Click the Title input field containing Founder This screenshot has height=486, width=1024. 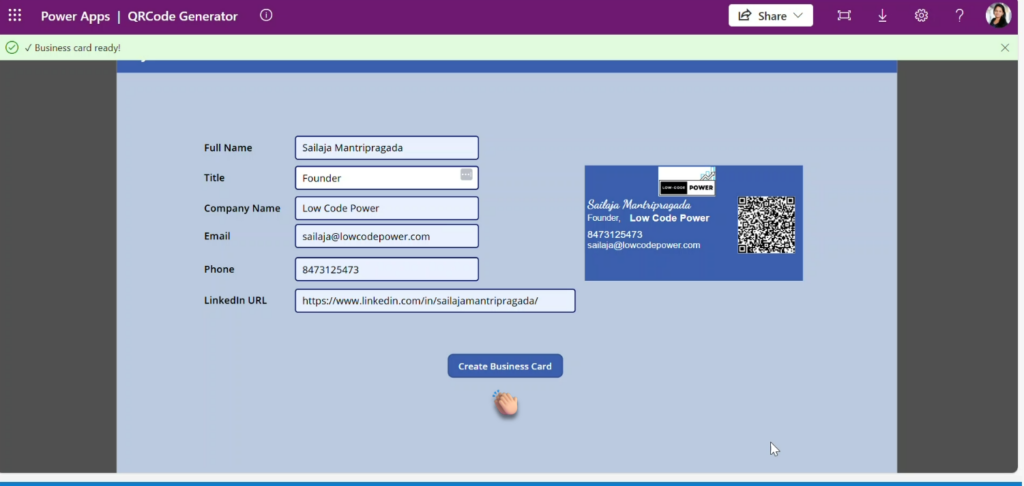(387, 178)
